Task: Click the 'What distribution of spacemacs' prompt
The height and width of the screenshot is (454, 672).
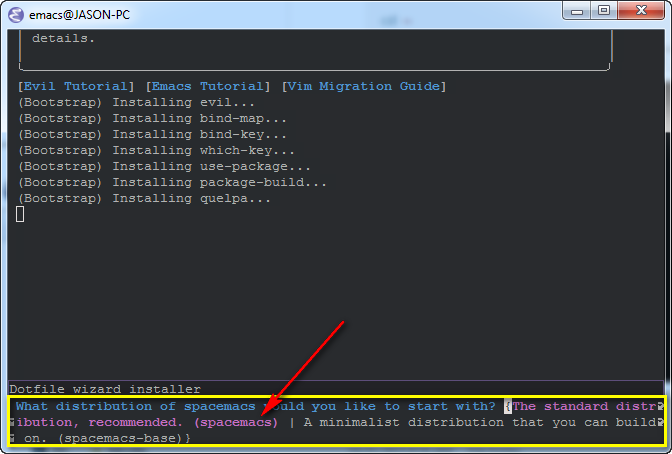Action: [255, 406]
